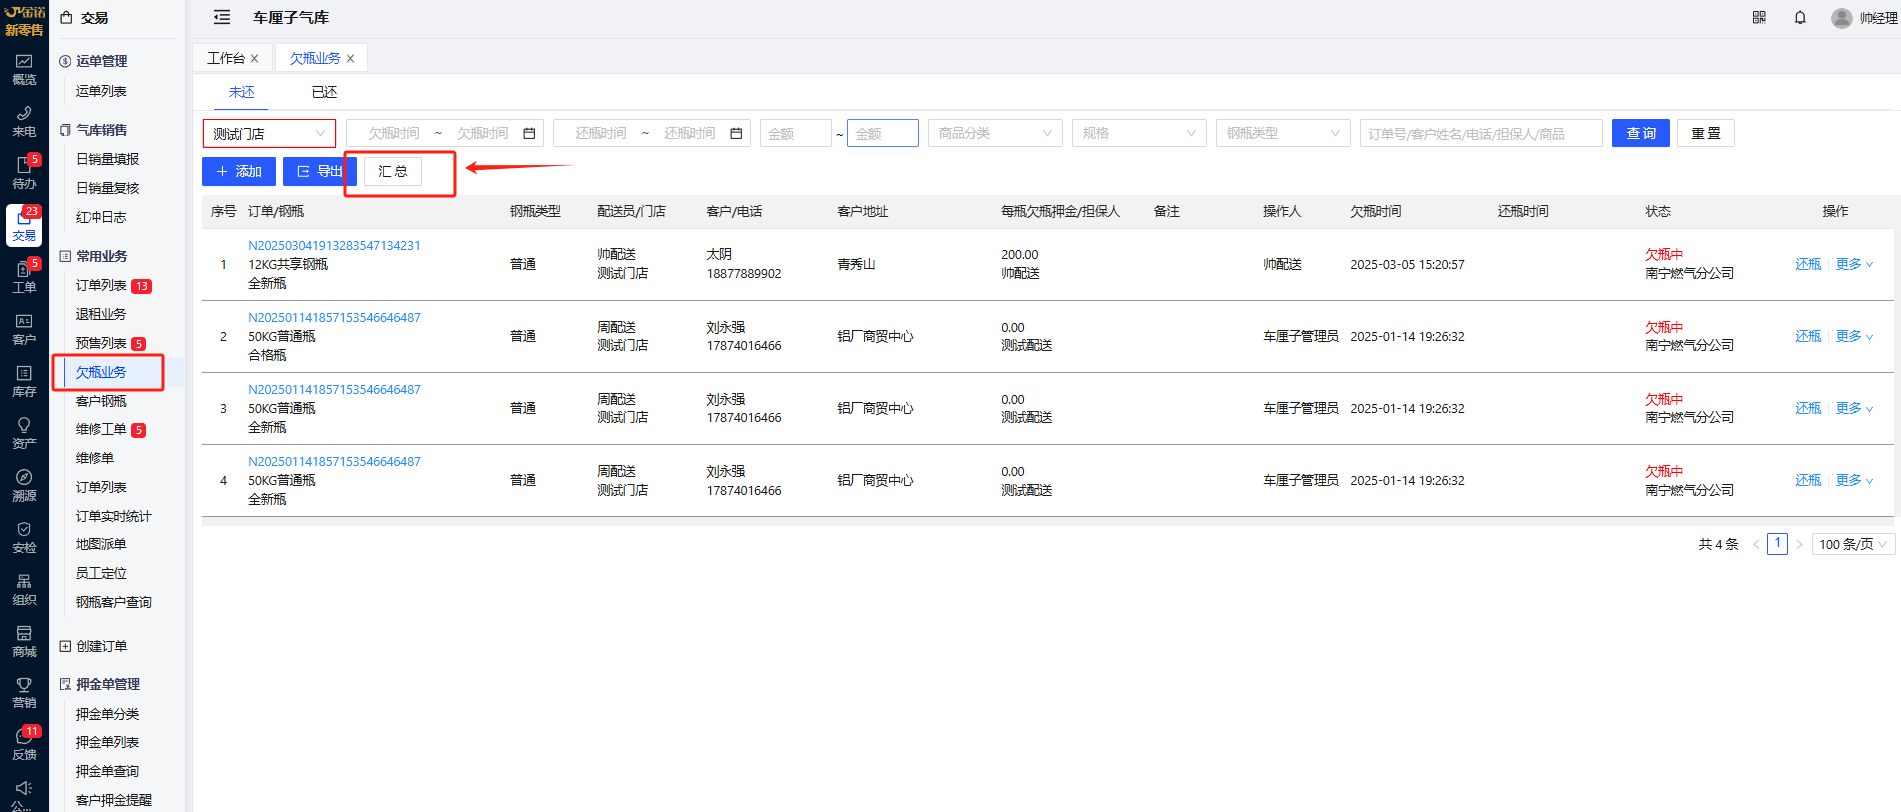Open 维修工单 in the sidebar
1901x812 pixels.
(x=101, y=429)
